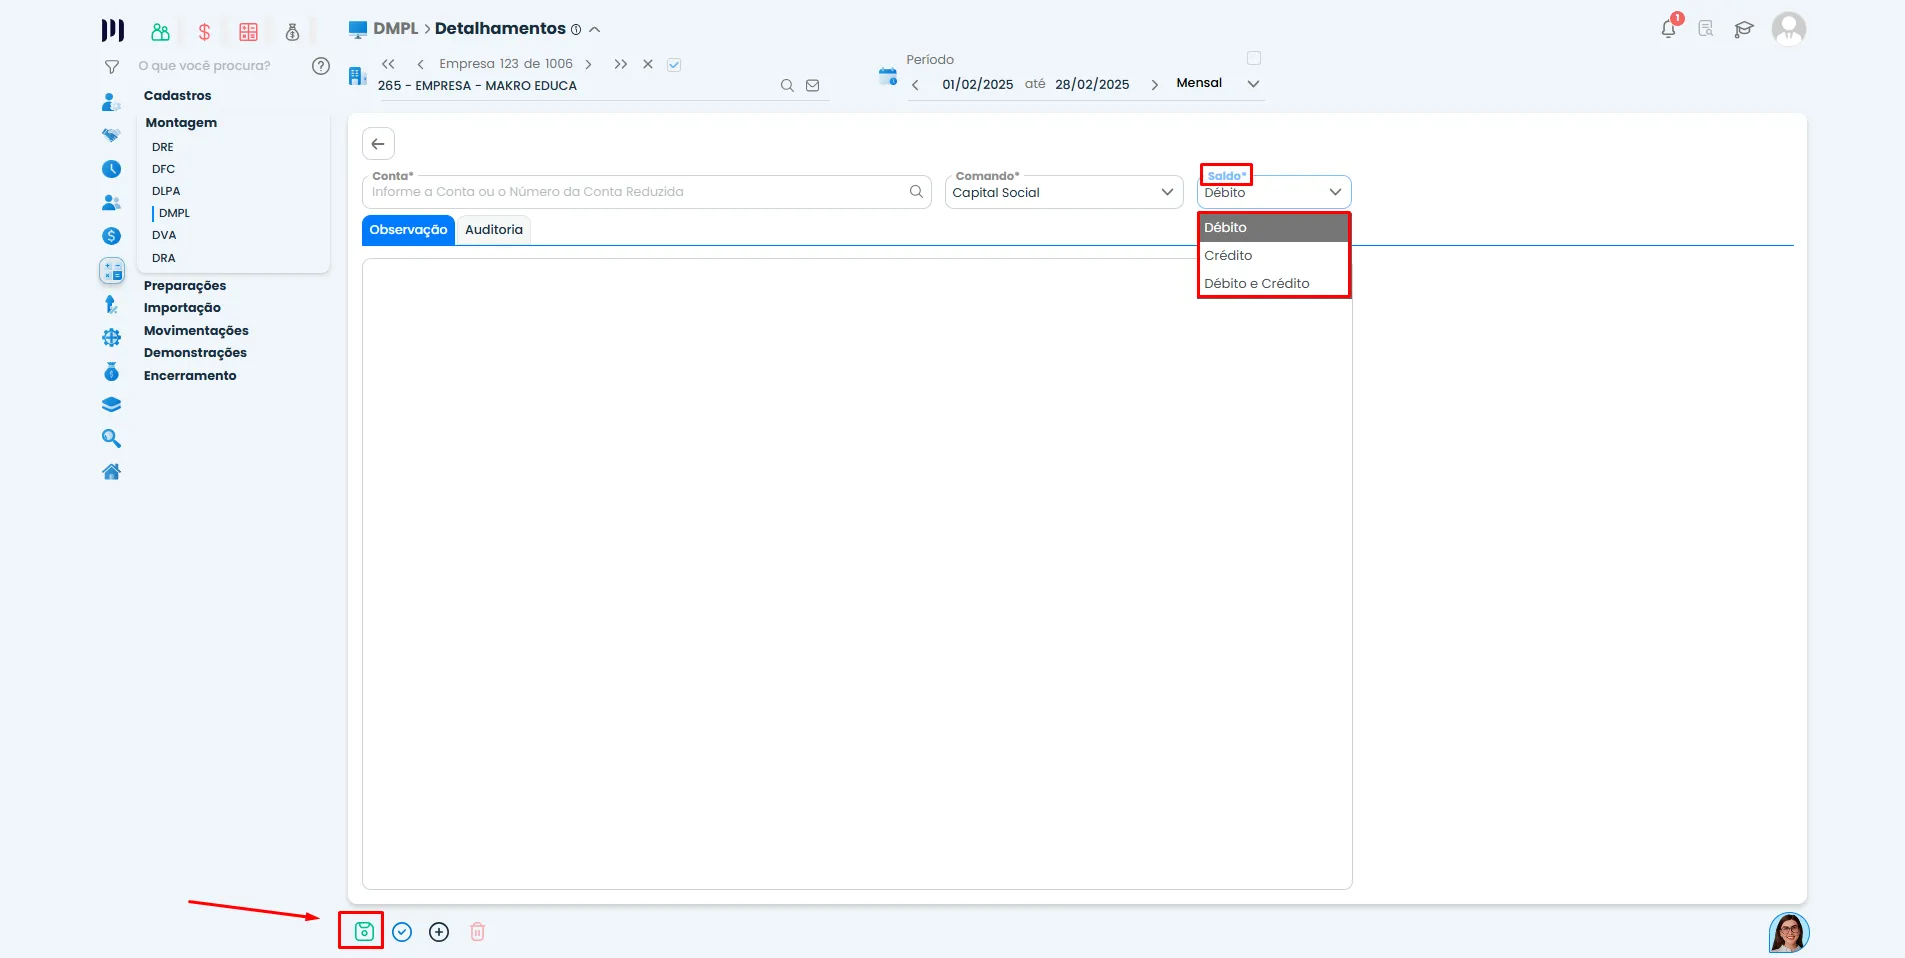This screenshot has width=1905, height=958.
Task: Open the Demonstrações menu section
Action: pos(195,353)
